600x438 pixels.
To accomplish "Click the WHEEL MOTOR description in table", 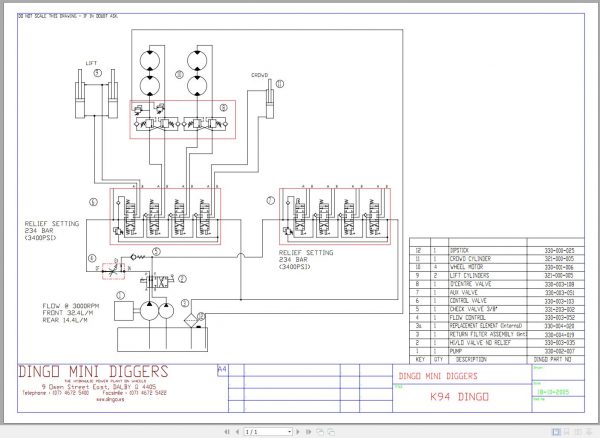I will click(x=466, y=267).
